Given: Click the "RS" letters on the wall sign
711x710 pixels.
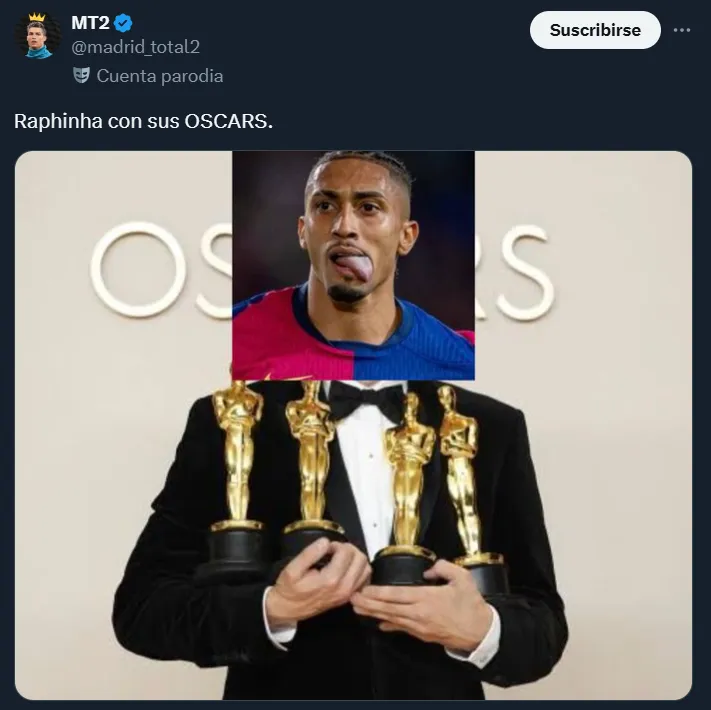Looking at the screenshot, I should click(517, 272).
